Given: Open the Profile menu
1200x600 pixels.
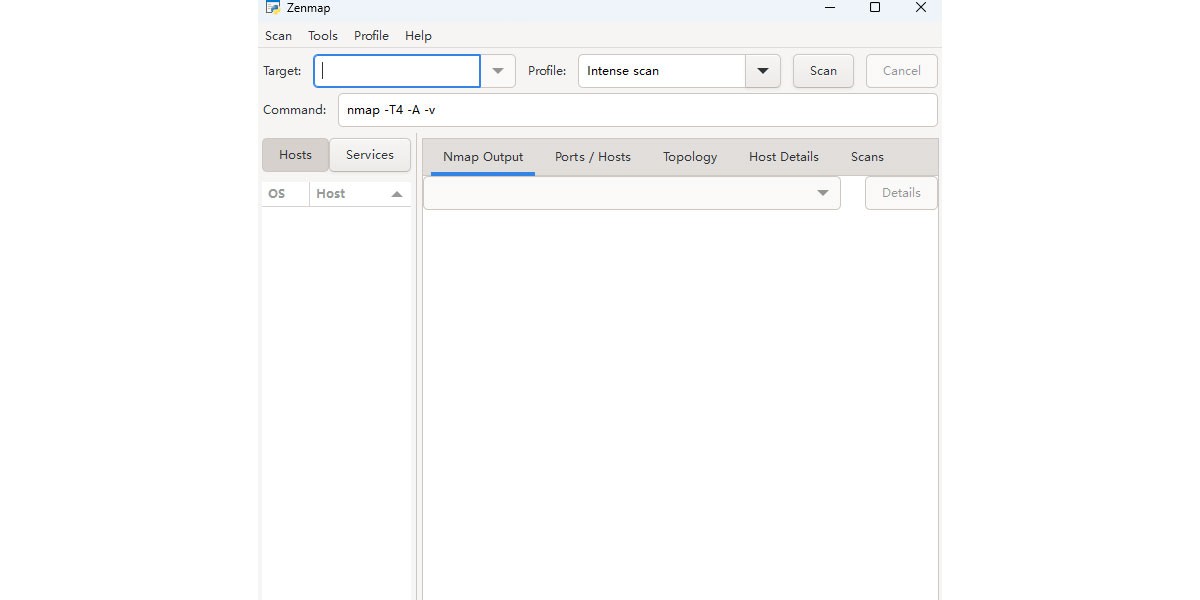Looking at the screenshot, I should click(371, 36).
